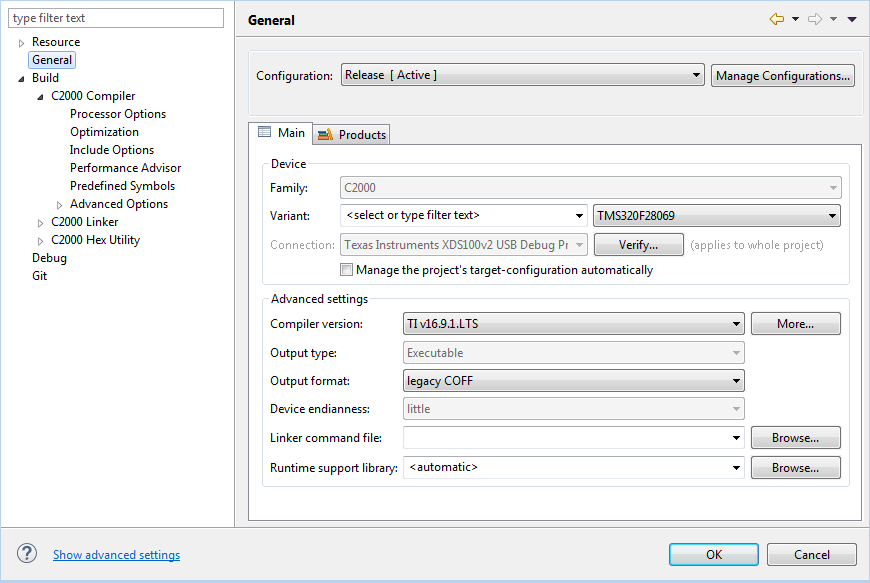Select Processor Options in the tree
The image size is (870, 583).
[118, 114]
